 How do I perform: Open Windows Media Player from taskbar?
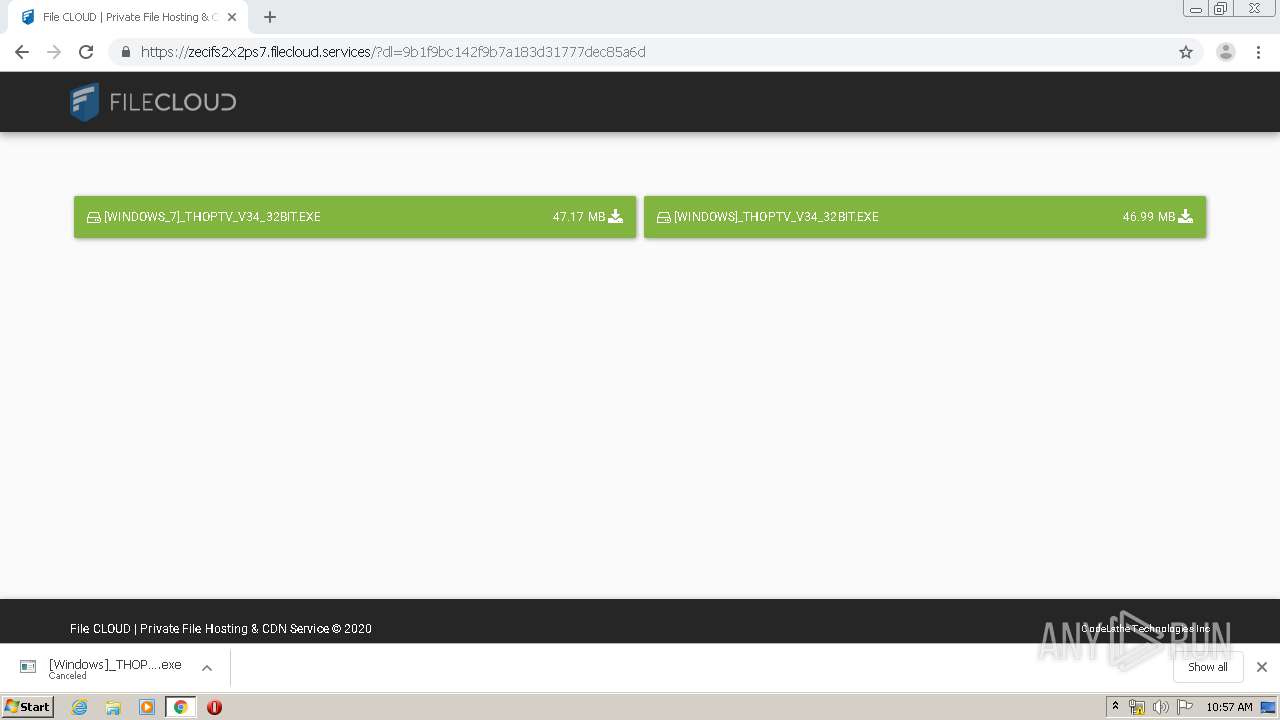(147, 707)
